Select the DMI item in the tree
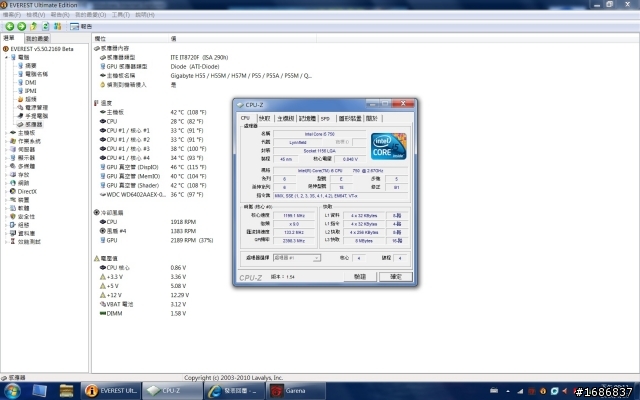 point(27,82)
